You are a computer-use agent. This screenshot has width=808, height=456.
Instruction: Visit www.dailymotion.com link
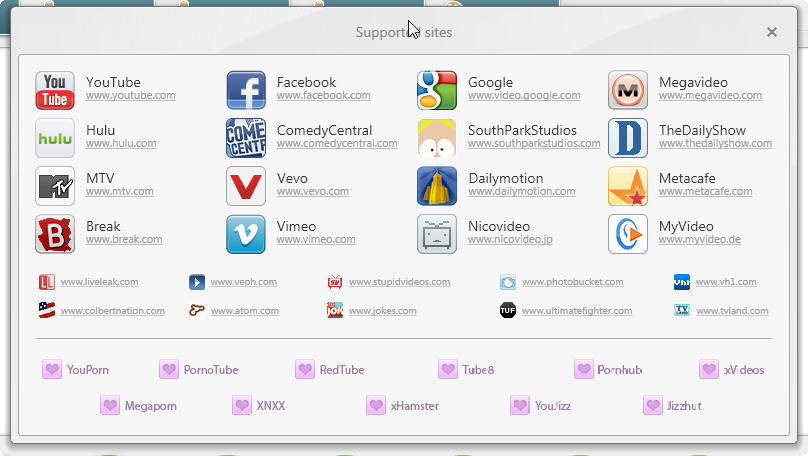[522, 192]
